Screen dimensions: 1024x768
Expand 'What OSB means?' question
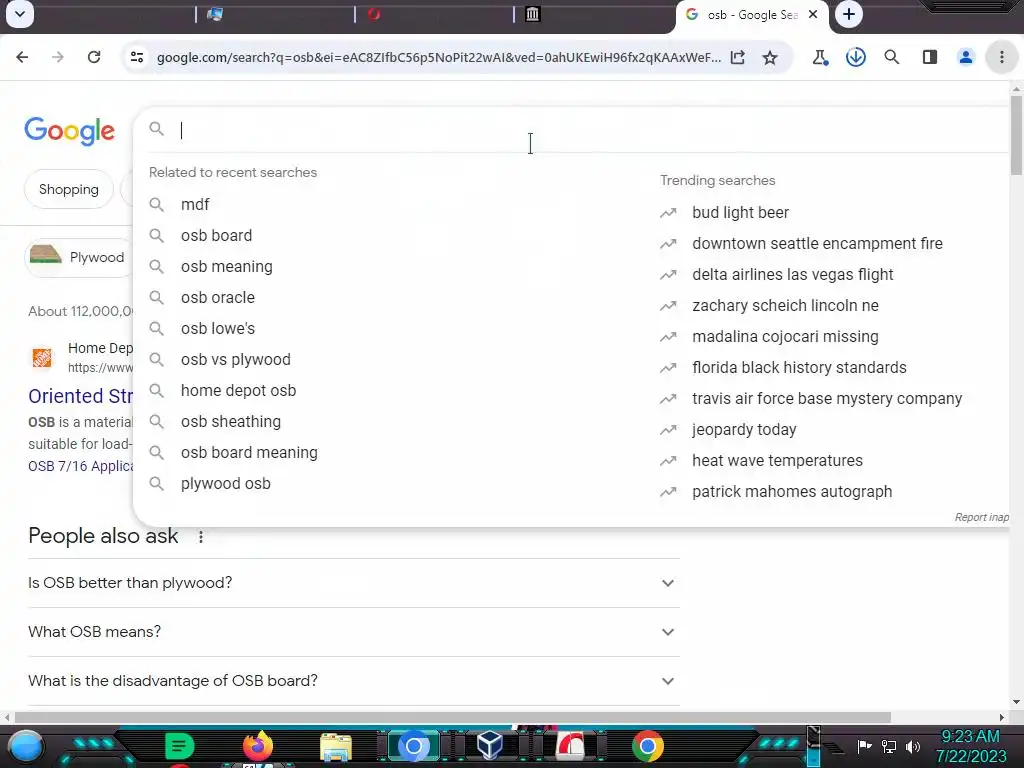click(353, 632)
